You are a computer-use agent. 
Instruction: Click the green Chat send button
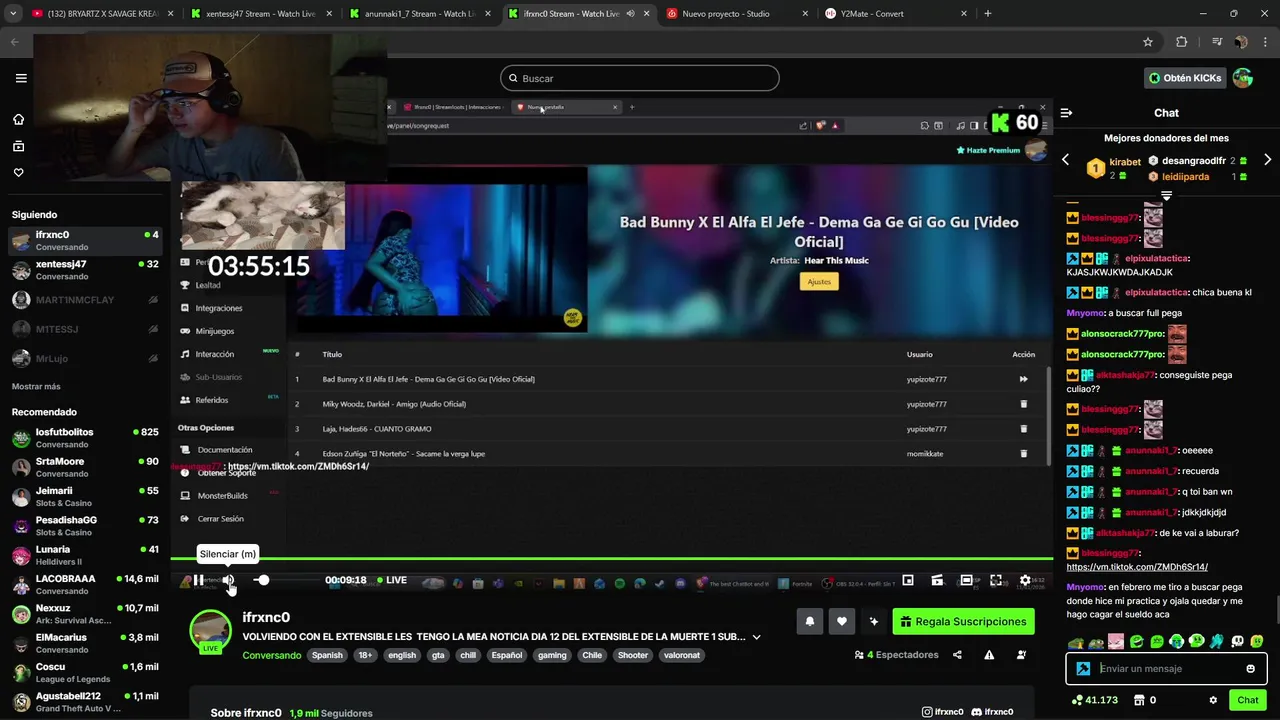[x=1247, y=700]
